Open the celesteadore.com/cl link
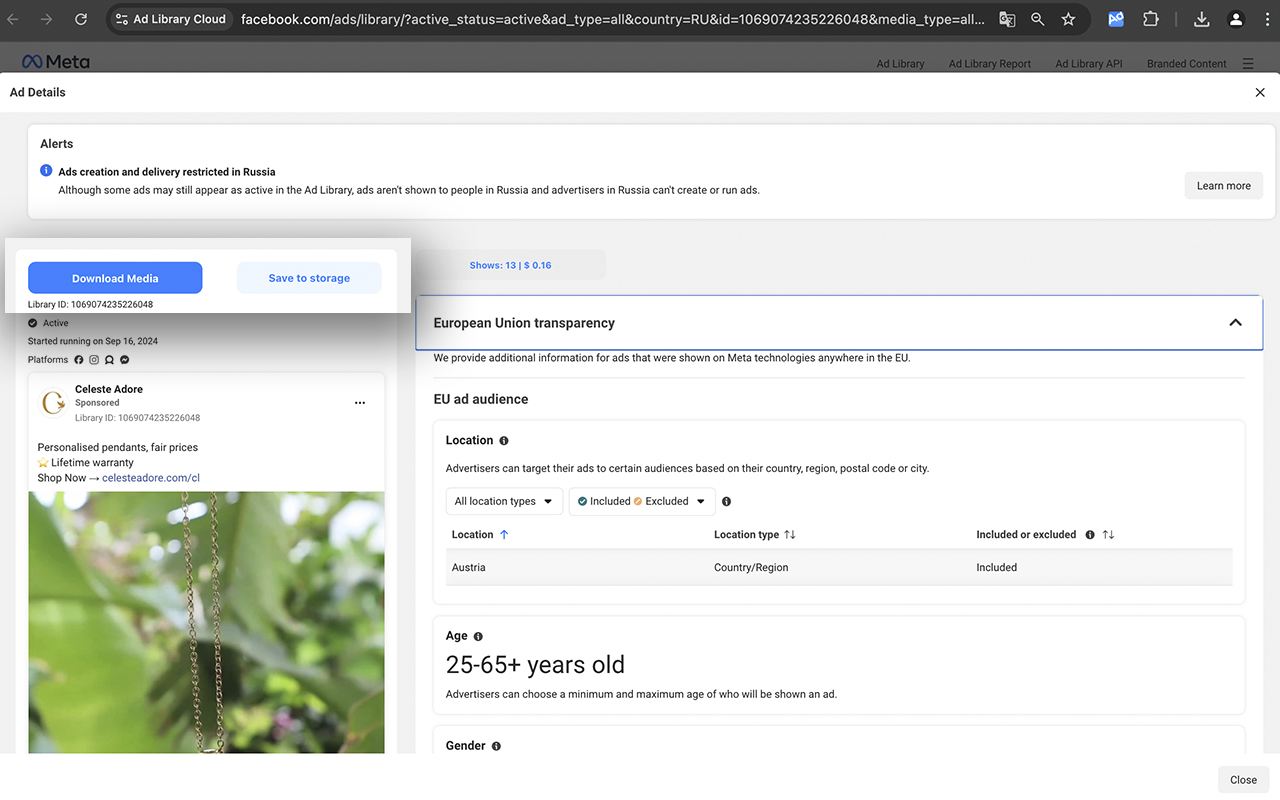Viewport: 1280px width, 800px height. [x=151, y=478]
